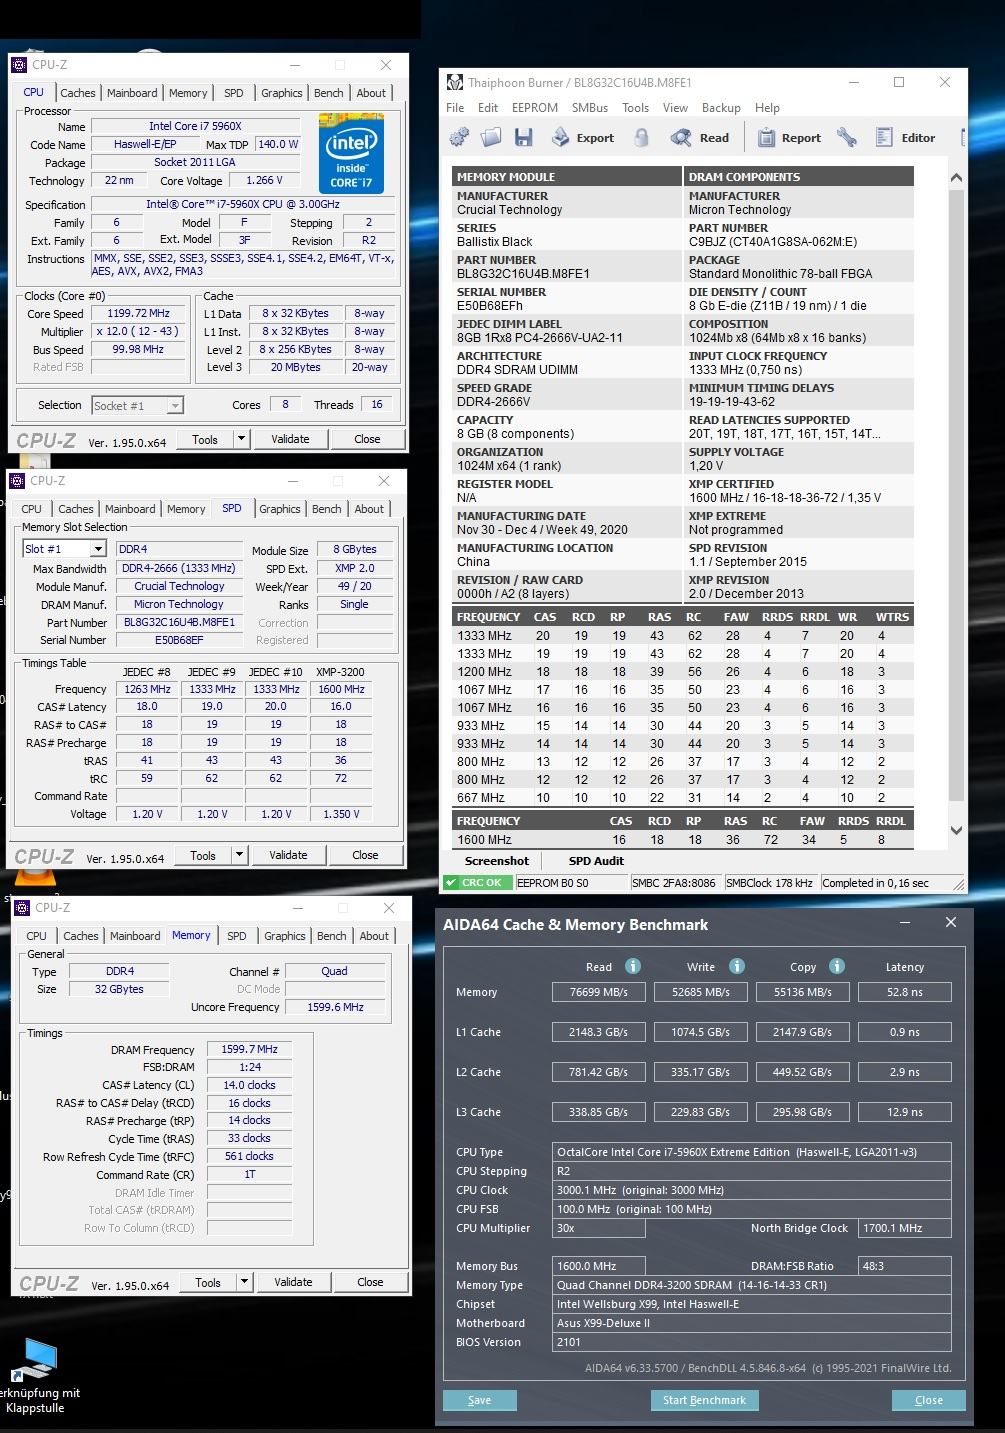Screen dimensions: 1005x1433
Task: Select the About tab in the SPD CPU-Z window
Action: (369, 509)
